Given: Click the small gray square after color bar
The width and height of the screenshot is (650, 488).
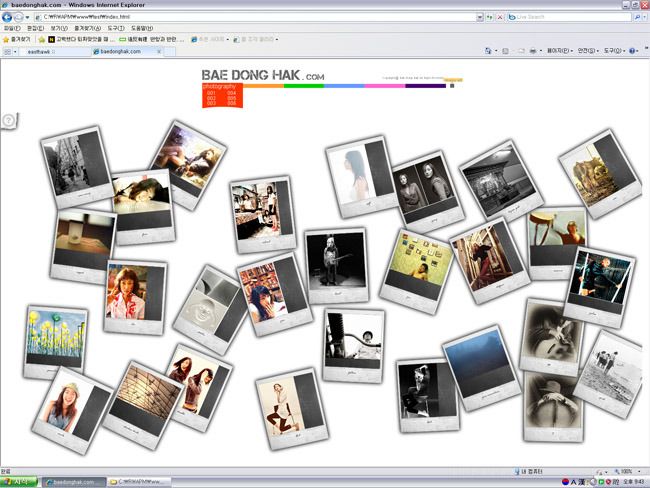Looking at the screenshot, I should [452, 86].
